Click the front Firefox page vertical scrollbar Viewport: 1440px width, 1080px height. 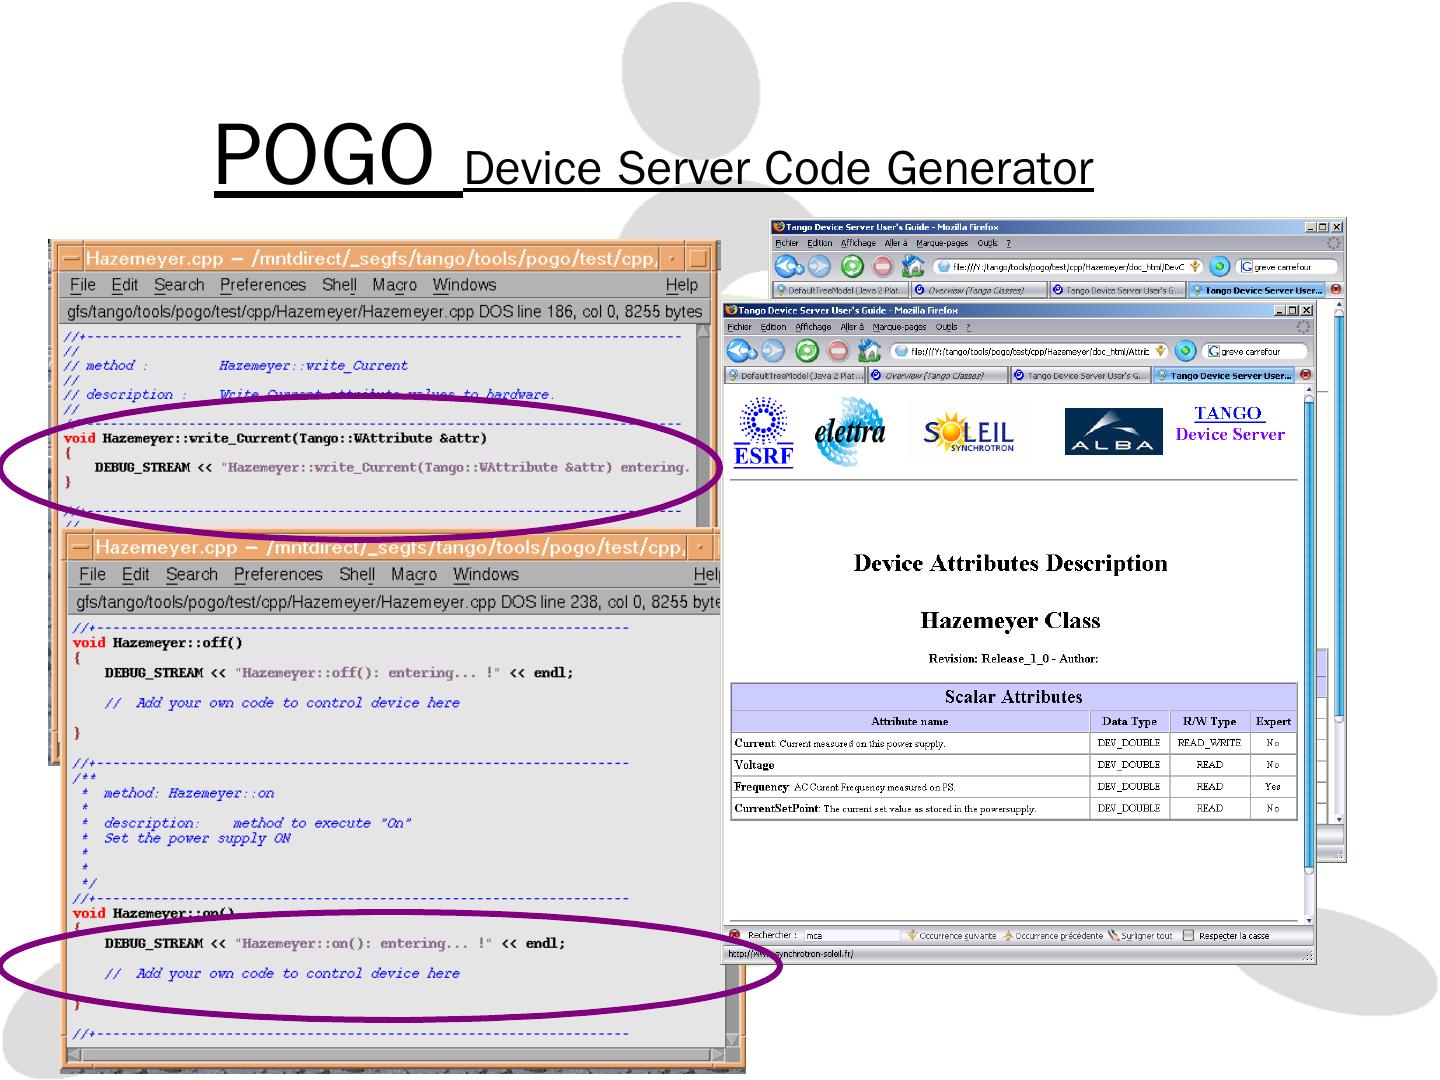tap(1309, 656)
